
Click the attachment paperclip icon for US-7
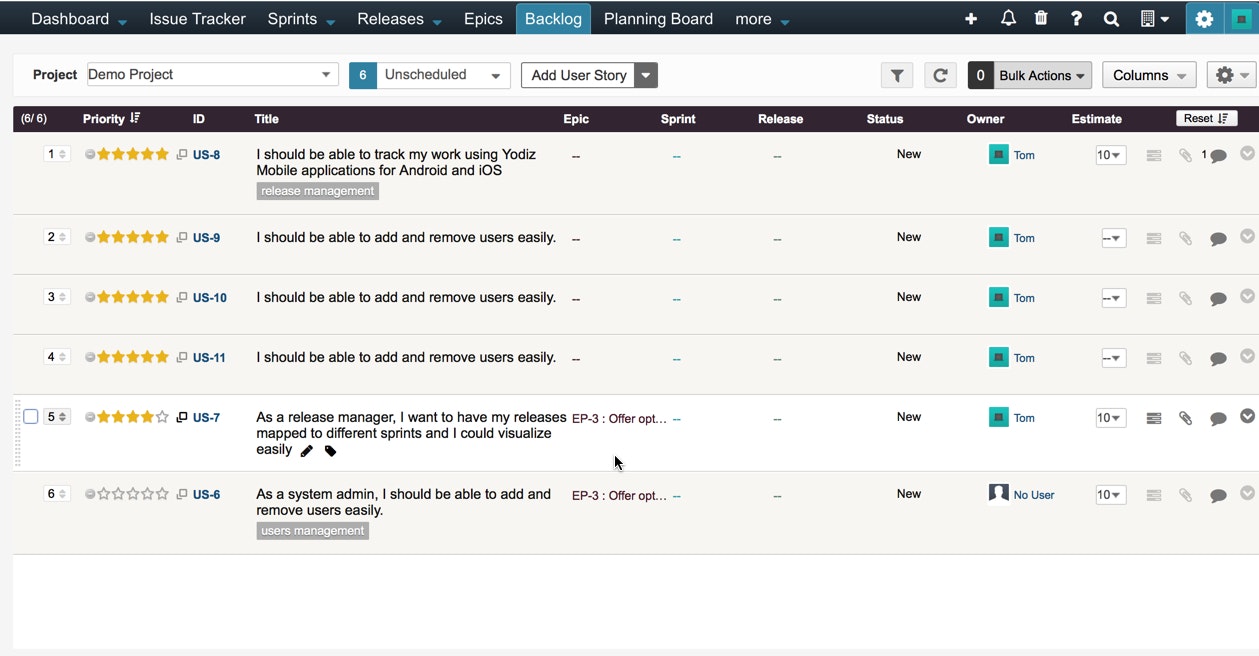point(1185,418)
